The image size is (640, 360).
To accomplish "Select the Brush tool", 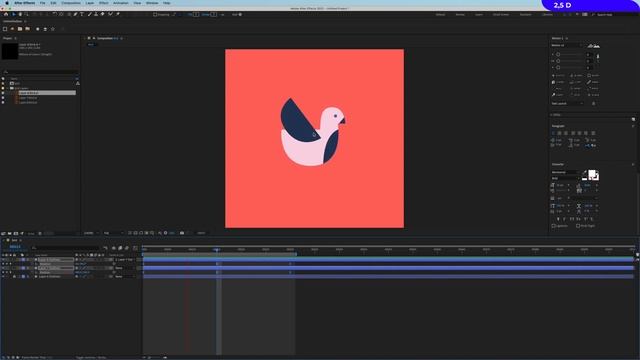I will [x=89, y=14].
